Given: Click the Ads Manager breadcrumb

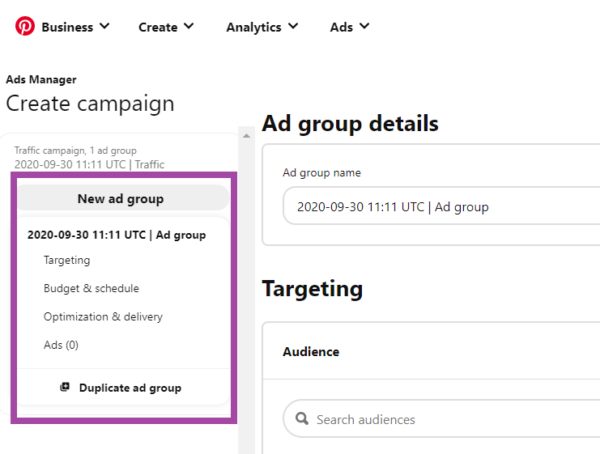Looking at the screenshot, I should (x=41, y=79).
